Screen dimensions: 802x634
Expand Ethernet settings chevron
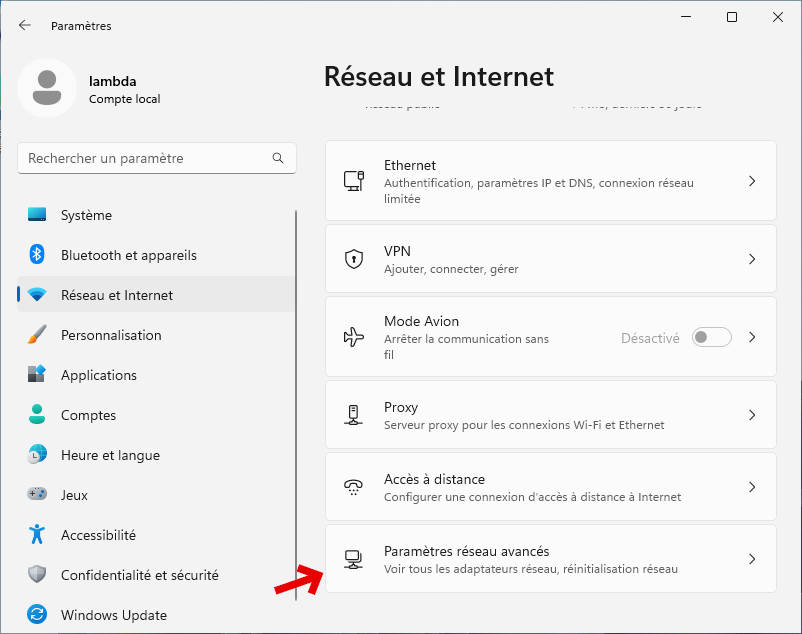pyautogui.click(x=752, y=181)
